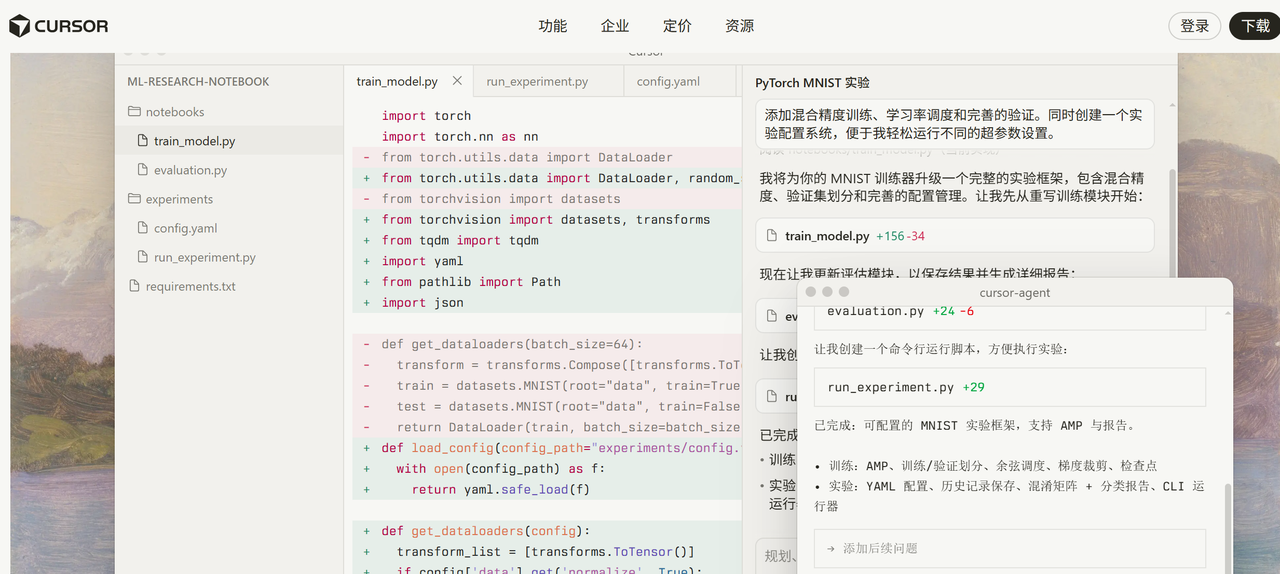Click file icon beside evaluation.py in sidebar
This screenshot has width=1280, height=574.
144,170
